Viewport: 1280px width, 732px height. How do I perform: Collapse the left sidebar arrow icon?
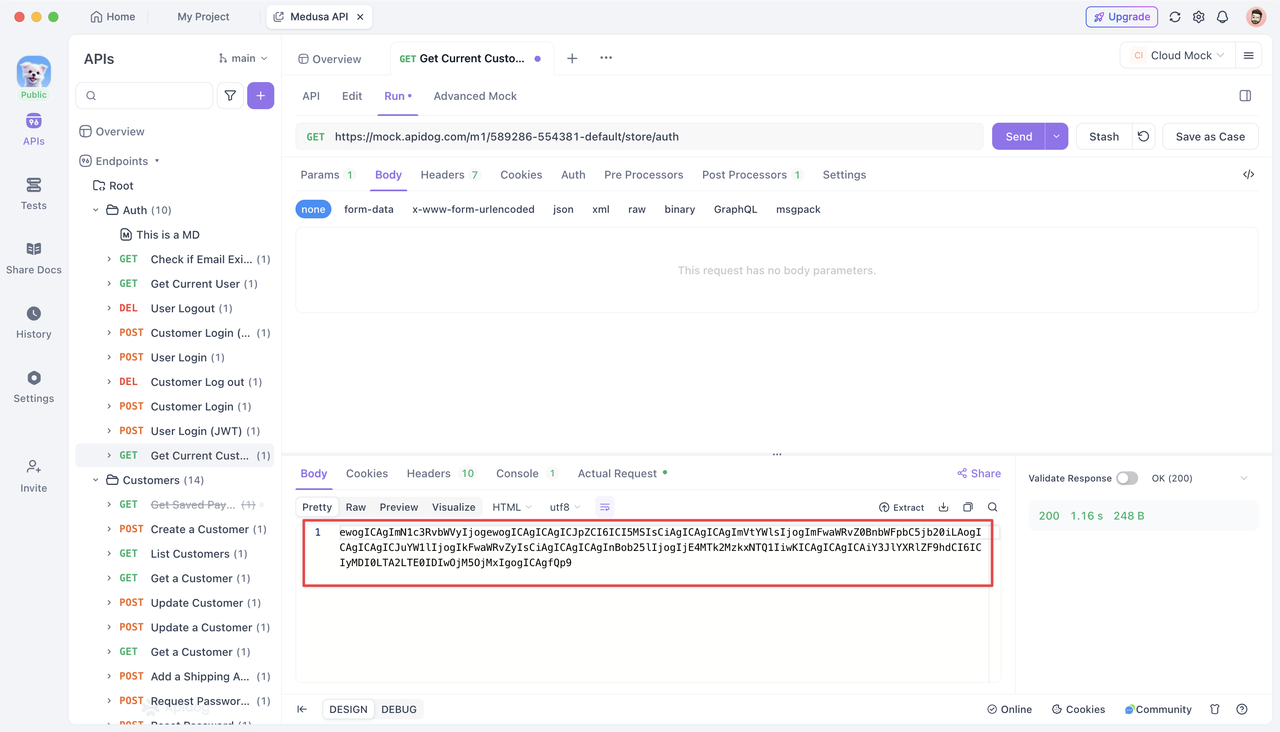tap(302, 709)
